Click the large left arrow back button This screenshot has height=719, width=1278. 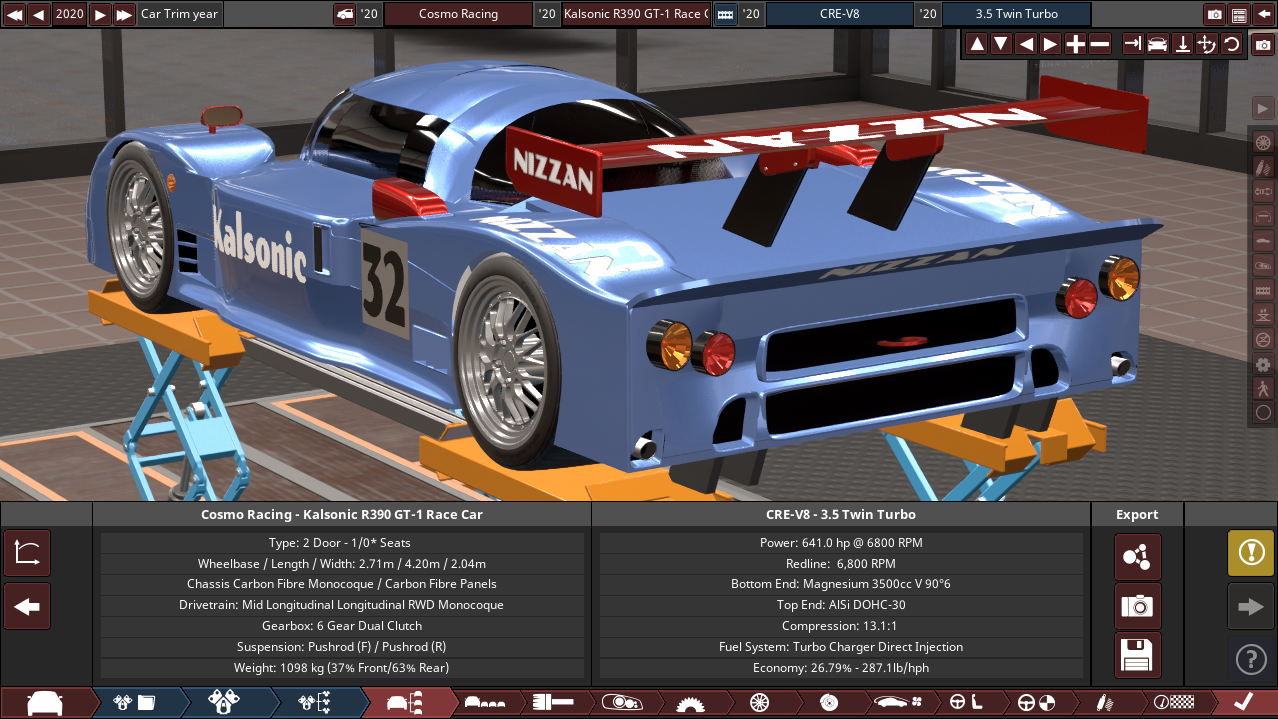click(27, 606)
